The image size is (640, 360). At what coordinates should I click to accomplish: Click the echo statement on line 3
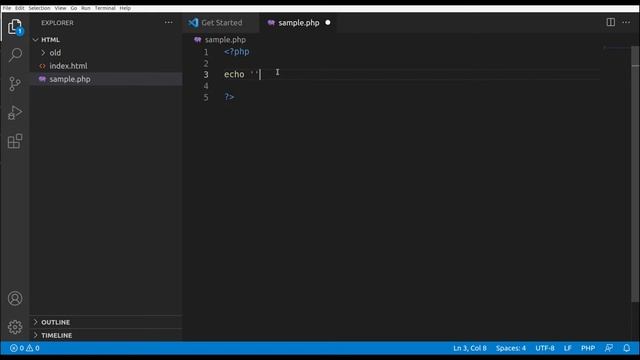[241, 74]
